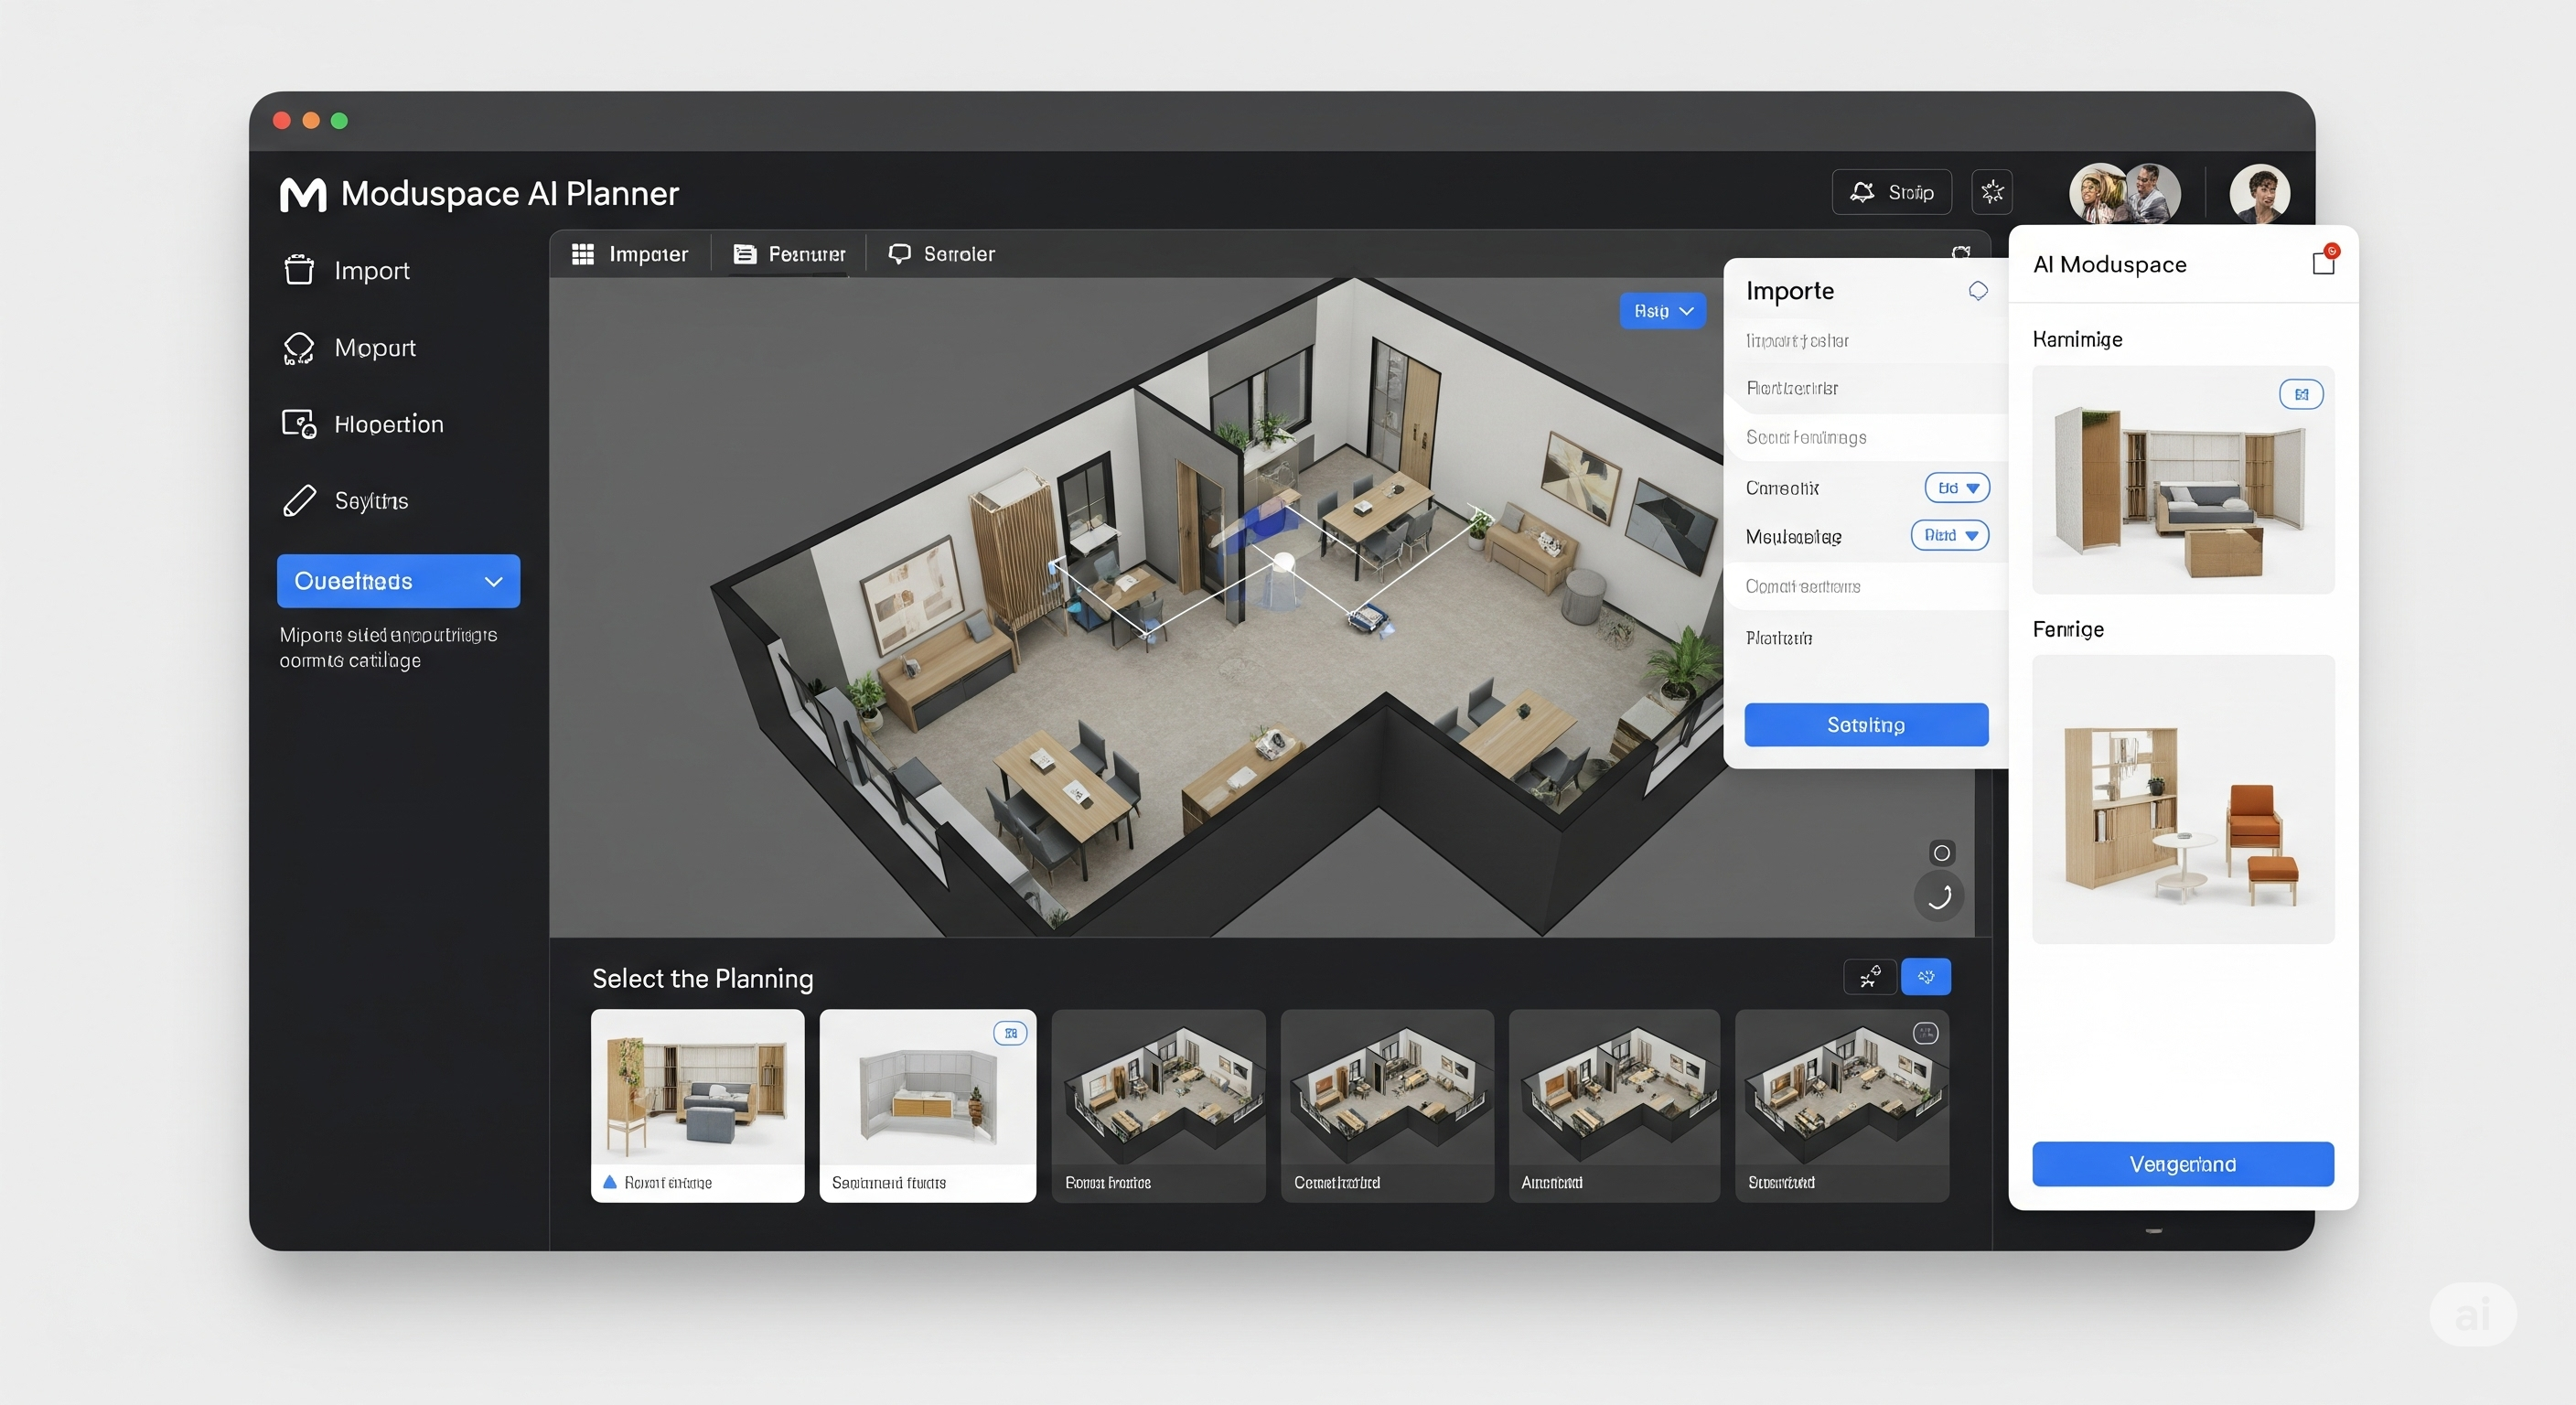Screen dimensions: 2576x1405
Task: Click the Importe panel heading
Action: [1790, 291]
